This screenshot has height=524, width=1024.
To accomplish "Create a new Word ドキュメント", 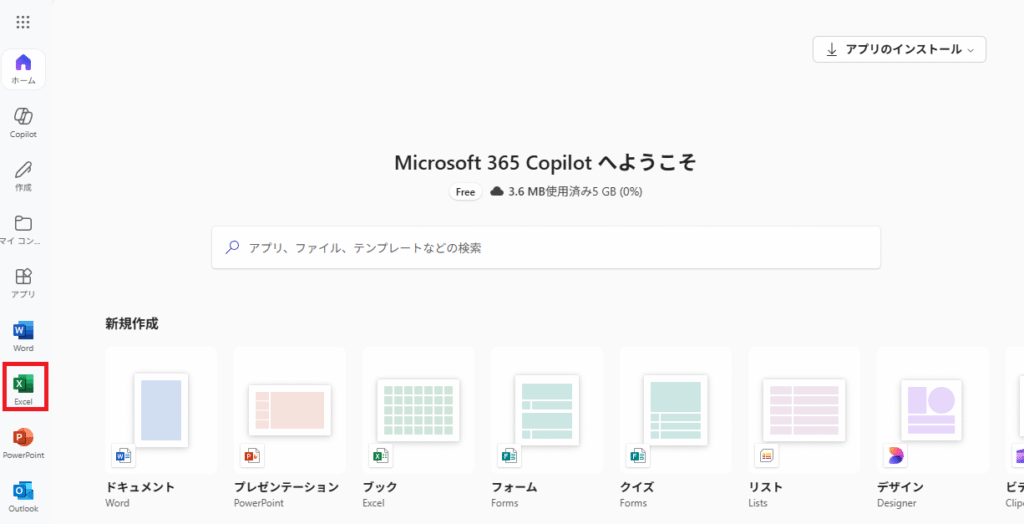I will [161, 429].
